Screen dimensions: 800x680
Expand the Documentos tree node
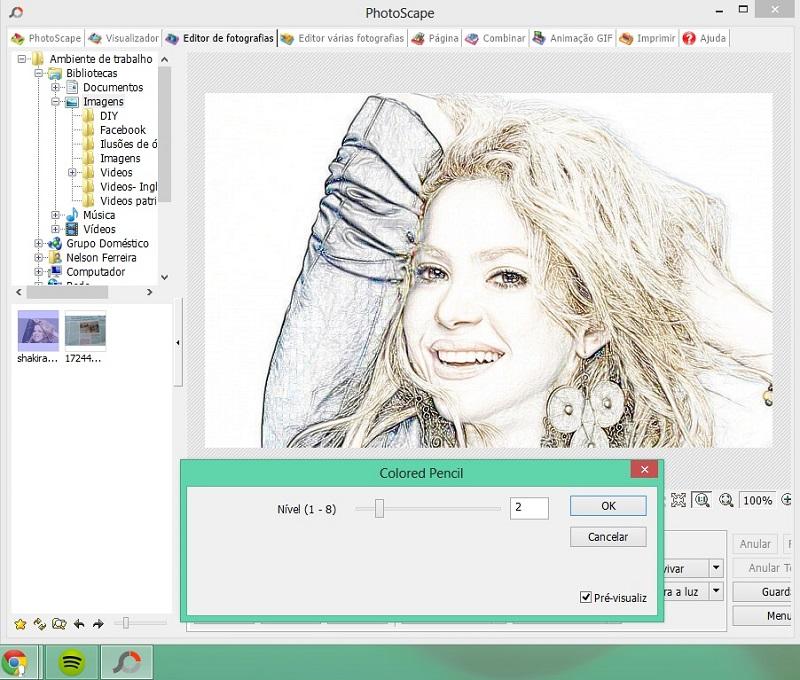(x=57, y=88)
